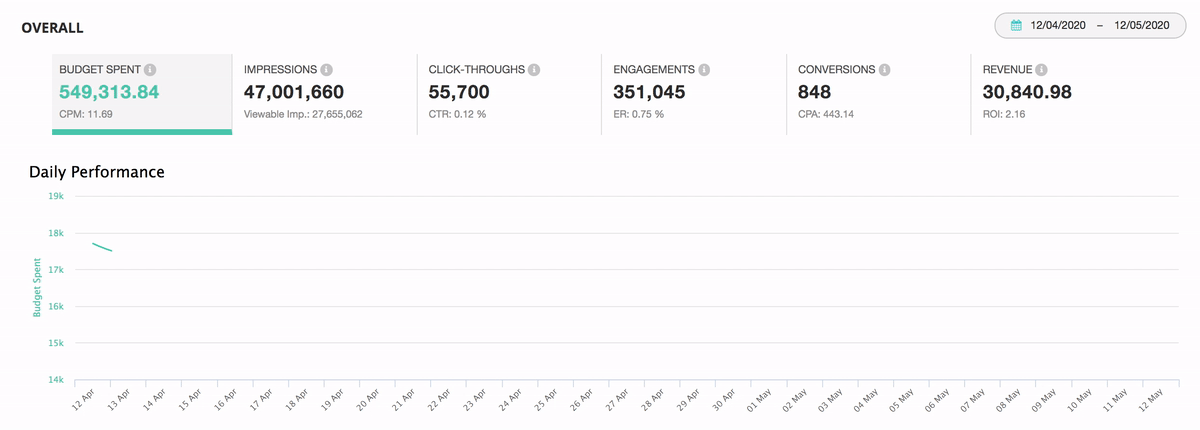Select the Conversions metric tab
This screenshot has height=430, width=1200.
point(878,93)
